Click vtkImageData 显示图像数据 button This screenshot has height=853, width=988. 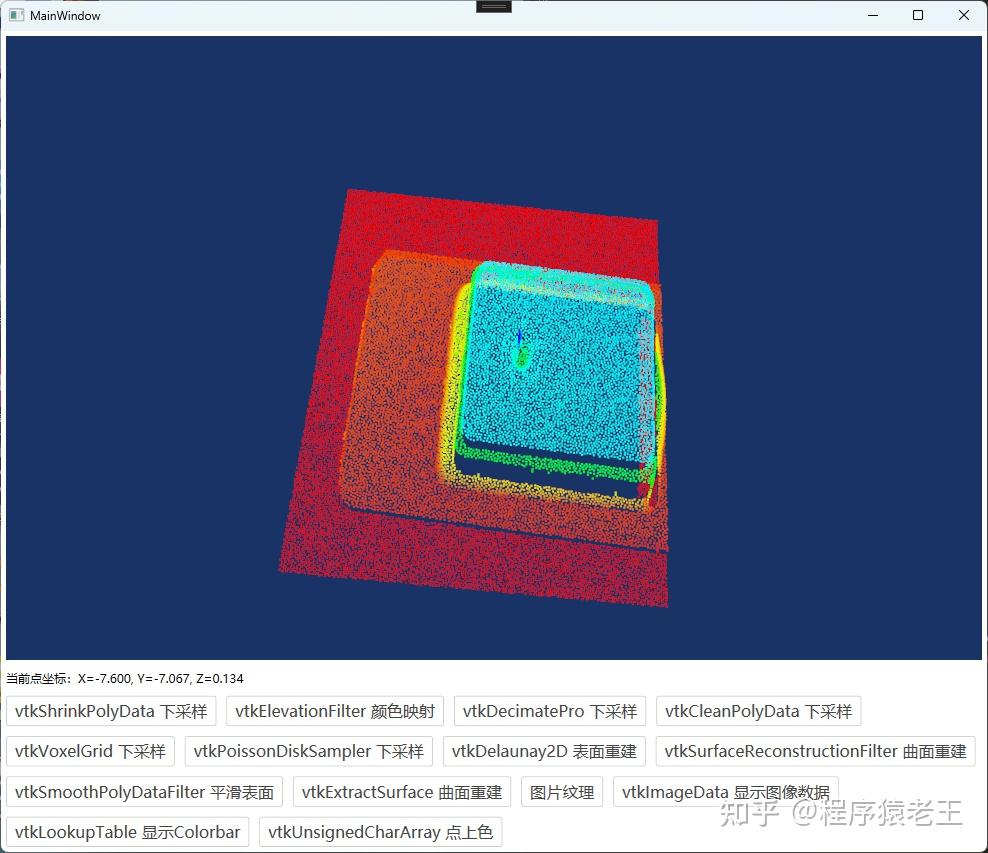click(725, 792)
